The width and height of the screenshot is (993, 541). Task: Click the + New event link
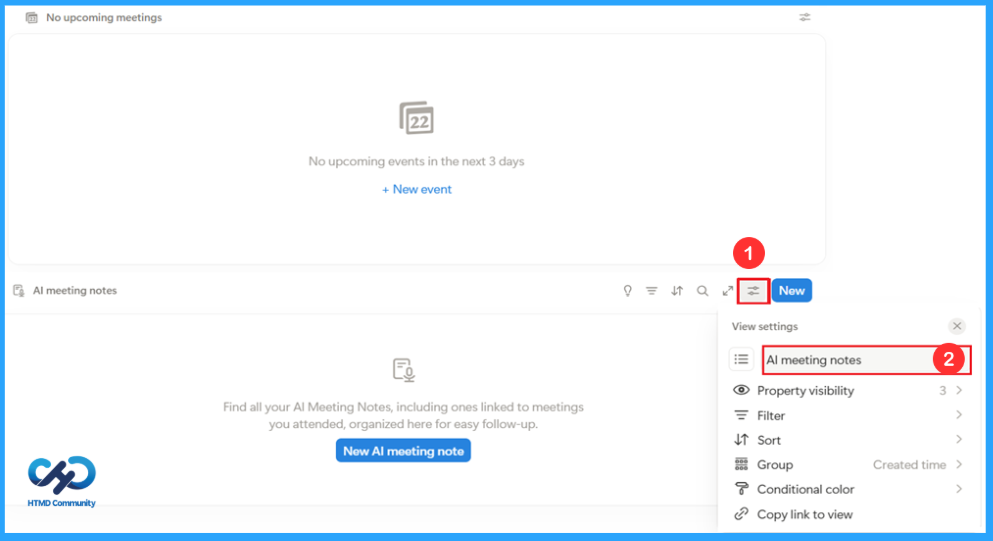(417, 189)
